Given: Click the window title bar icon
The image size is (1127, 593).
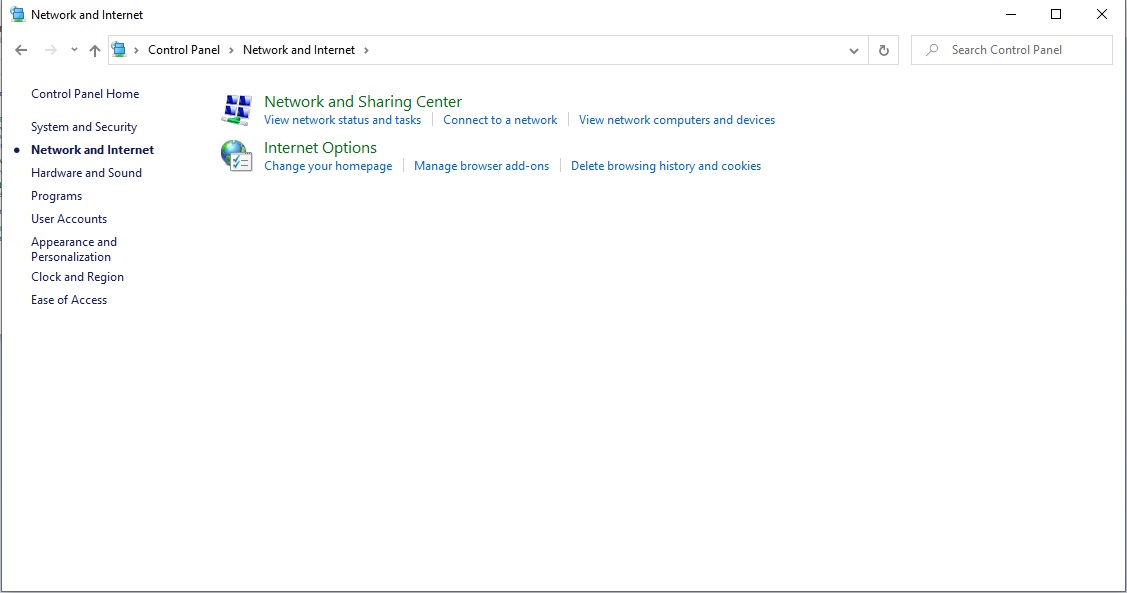Looking at the screenshot, I should [x=17, y=14].
